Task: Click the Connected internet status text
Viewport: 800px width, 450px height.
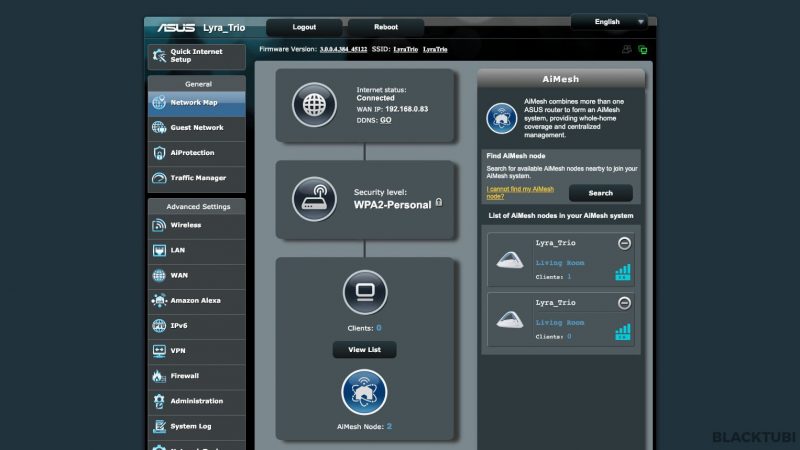Action: (376, 98)
